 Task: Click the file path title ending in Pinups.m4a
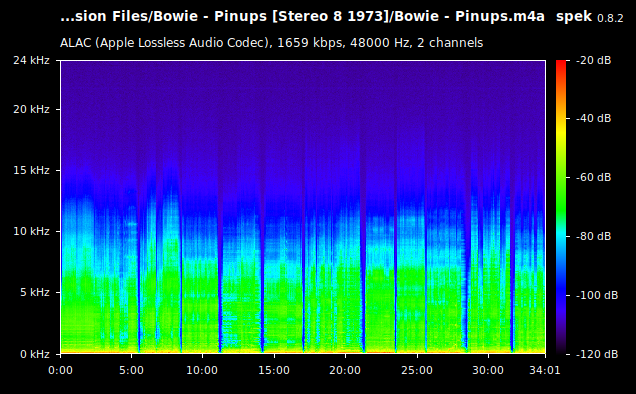302,17
